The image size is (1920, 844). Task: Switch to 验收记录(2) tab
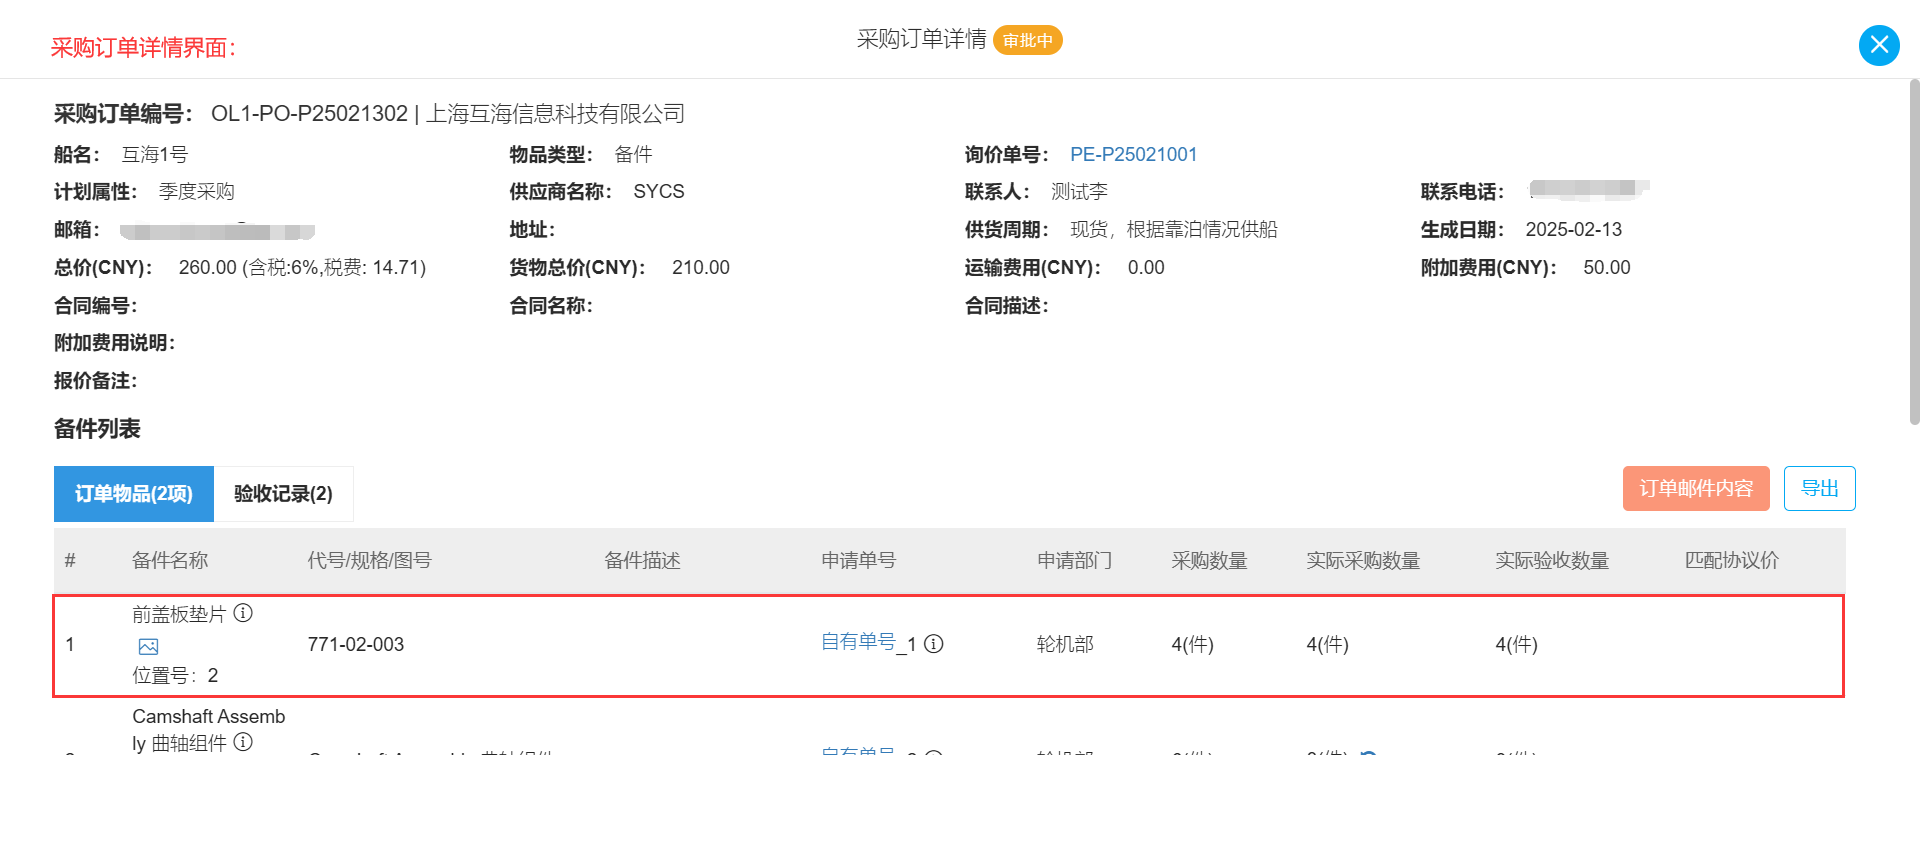point(283,494)
